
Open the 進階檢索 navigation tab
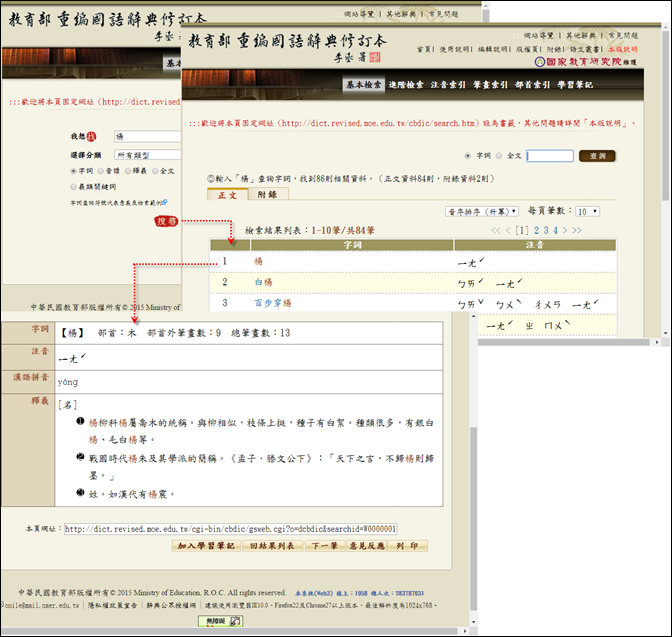point(406,84)
